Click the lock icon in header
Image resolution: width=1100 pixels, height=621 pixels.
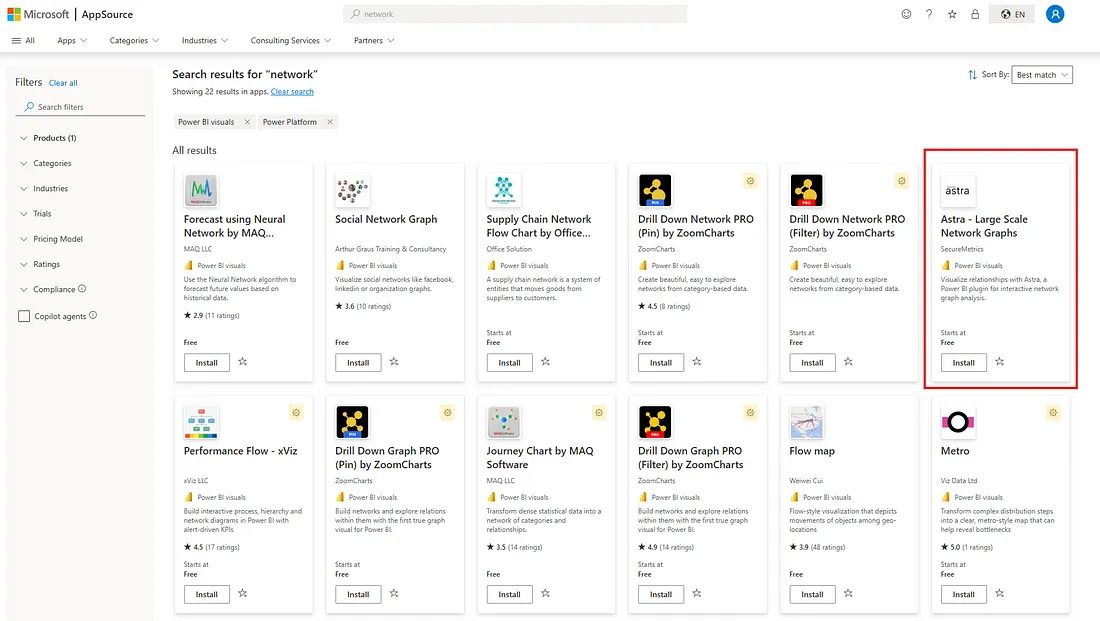(975, 14)
